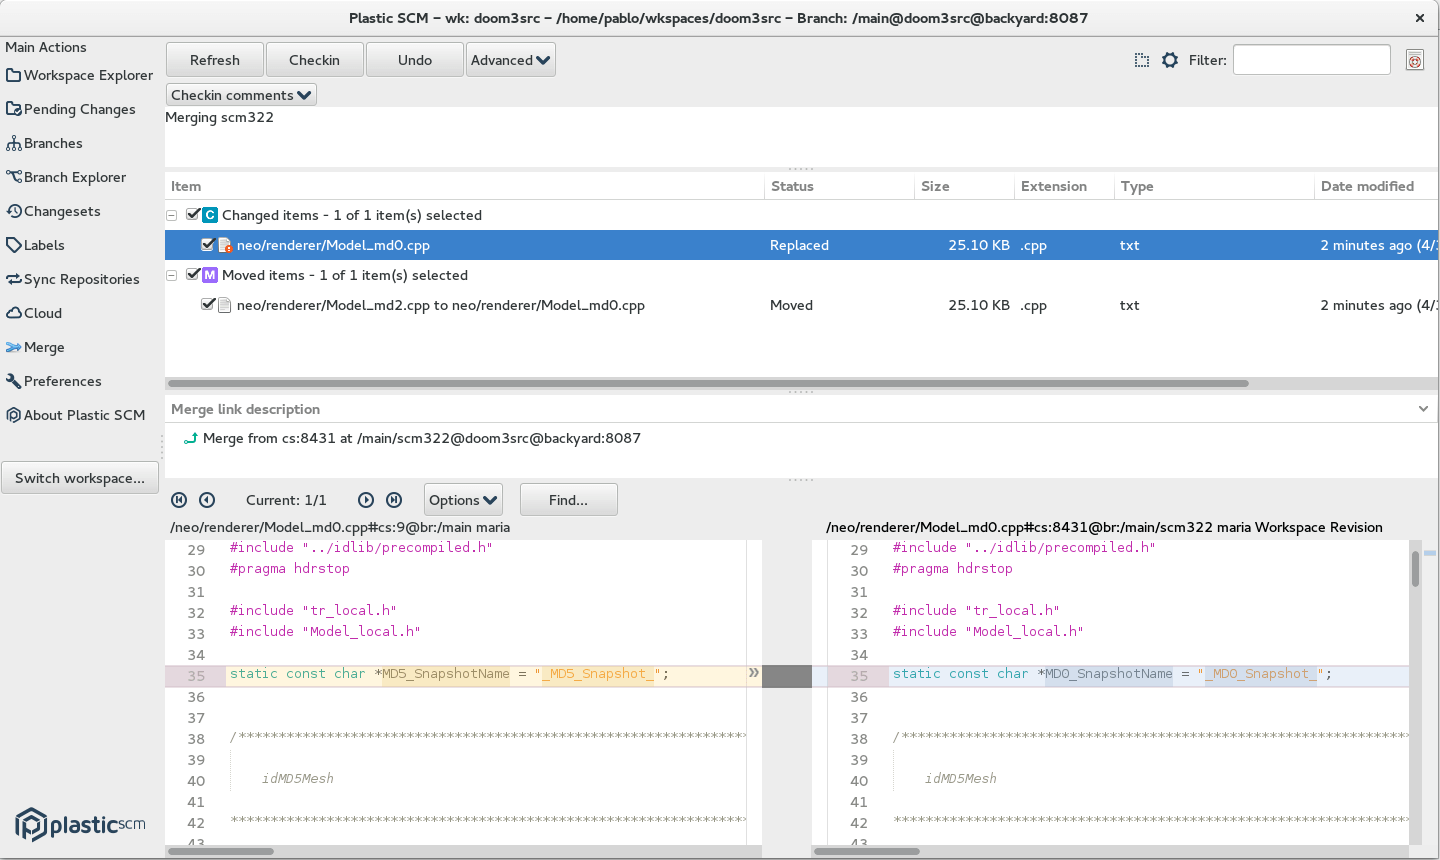Click the right diff pane vertical scrollbar
The width and height of the screenshot is (1440, 860).
coord(1415,569)
